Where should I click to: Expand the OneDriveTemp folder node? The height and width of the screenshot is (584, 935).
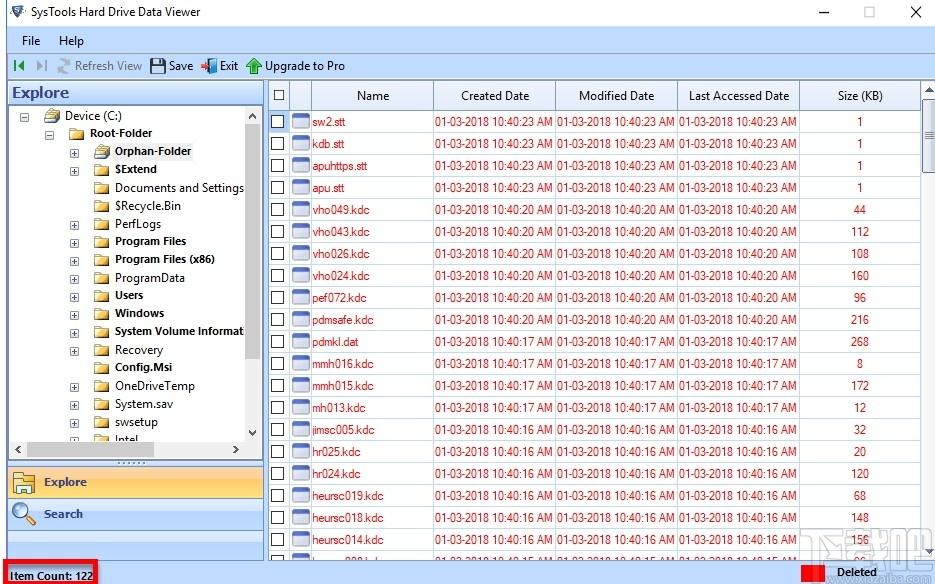pos(75,387)
